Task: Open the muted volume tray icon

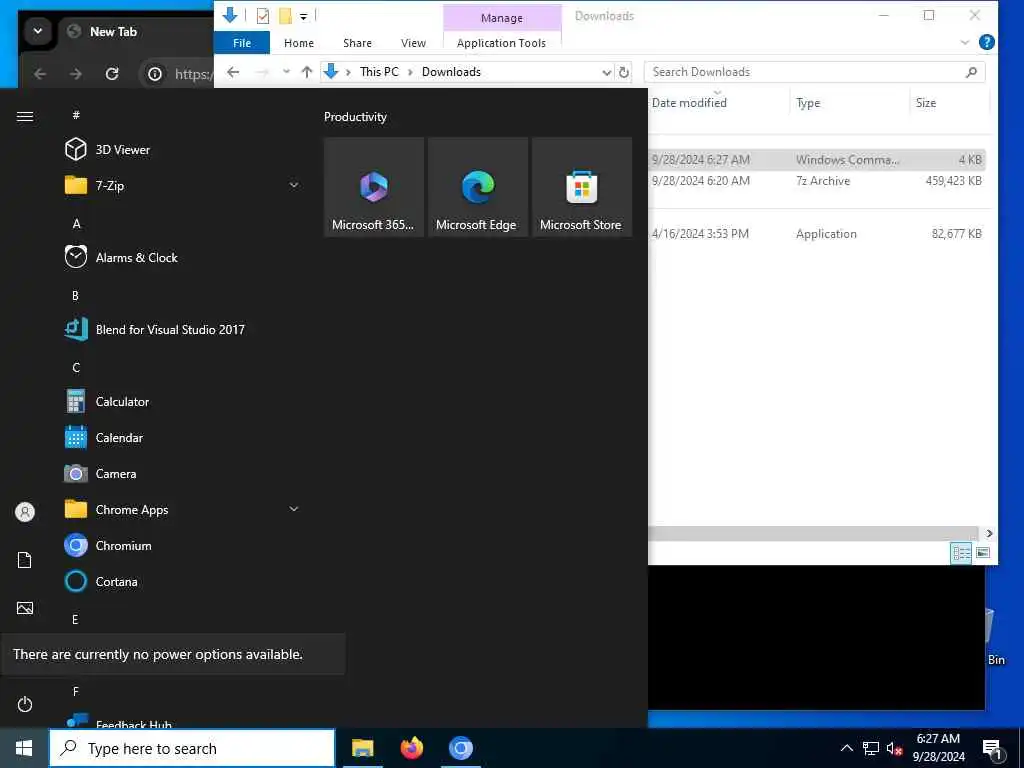Action: point(894,748)
